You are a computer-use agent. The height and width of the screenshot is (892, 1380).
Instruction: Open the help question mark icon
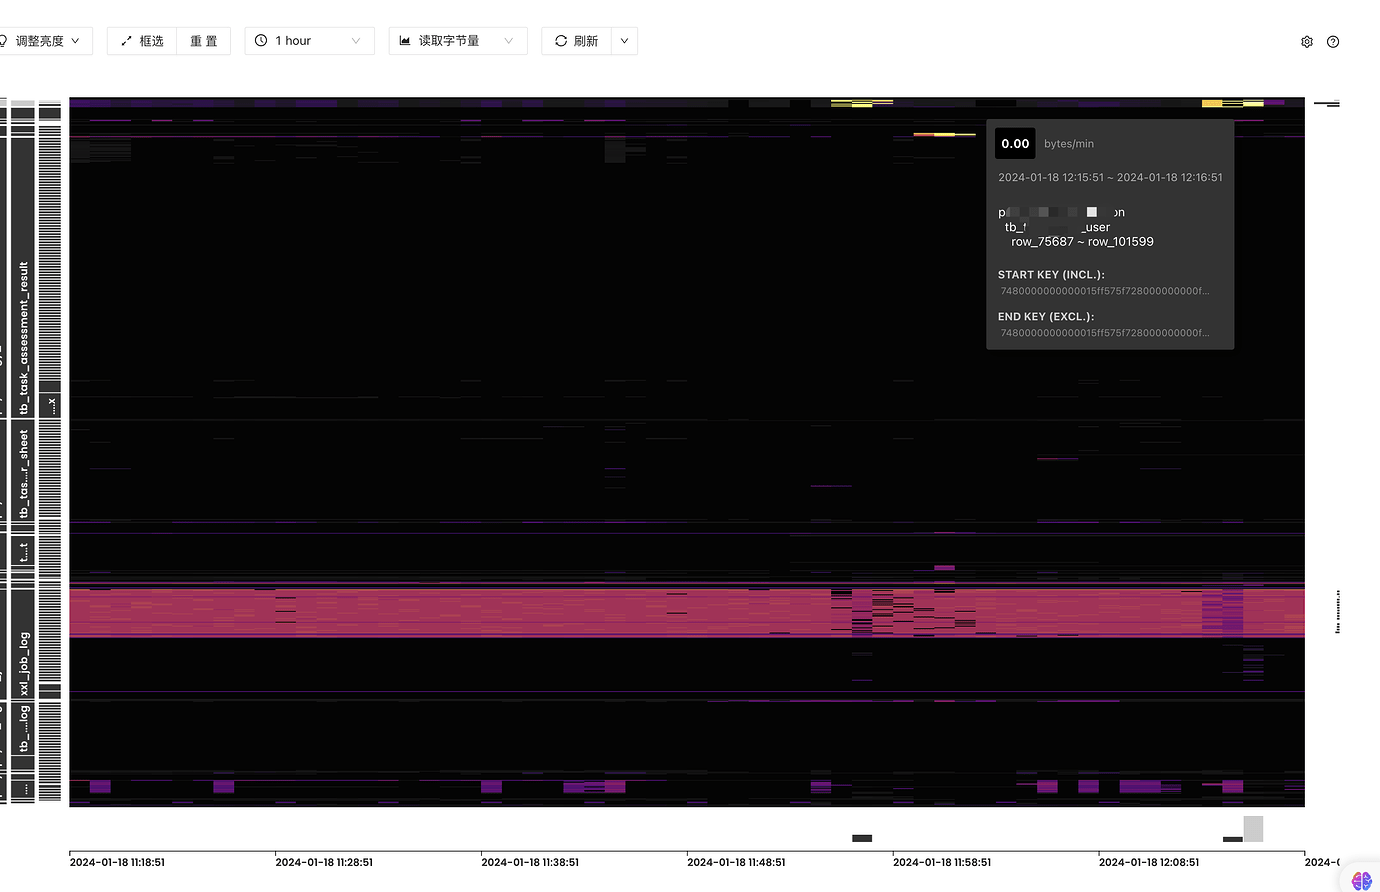(x=1332, y=42)
